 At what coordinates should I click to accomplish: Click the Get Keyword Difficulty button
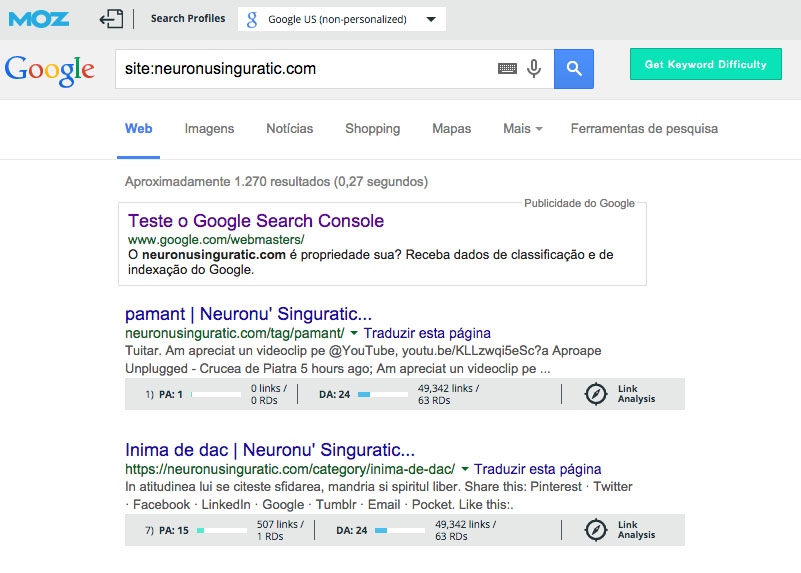pos(705,64)
